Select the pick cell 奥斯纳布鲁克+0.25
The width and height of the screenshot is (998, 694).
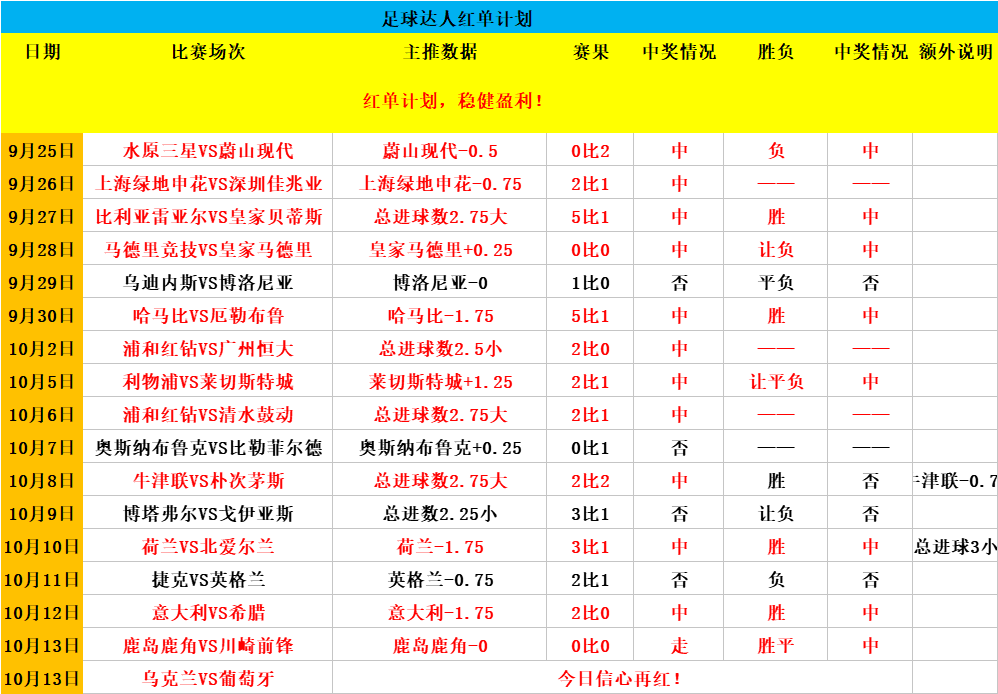point(440,448)
